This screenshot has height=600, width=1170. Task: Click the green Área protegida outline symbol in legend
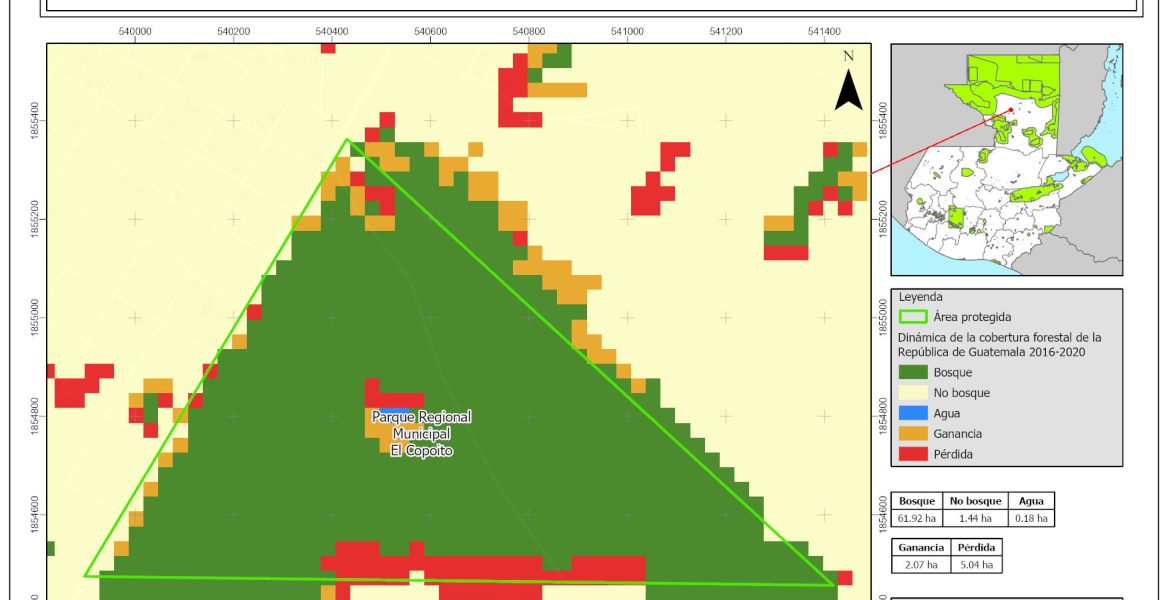[x=914, y=317]
